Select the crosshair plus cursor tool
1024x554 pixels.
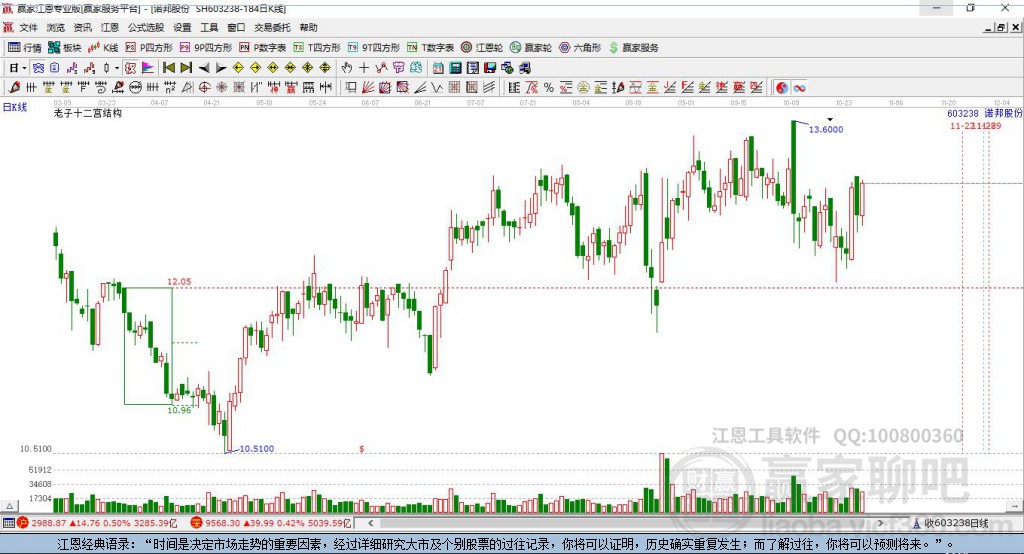(x=364, y=68)
